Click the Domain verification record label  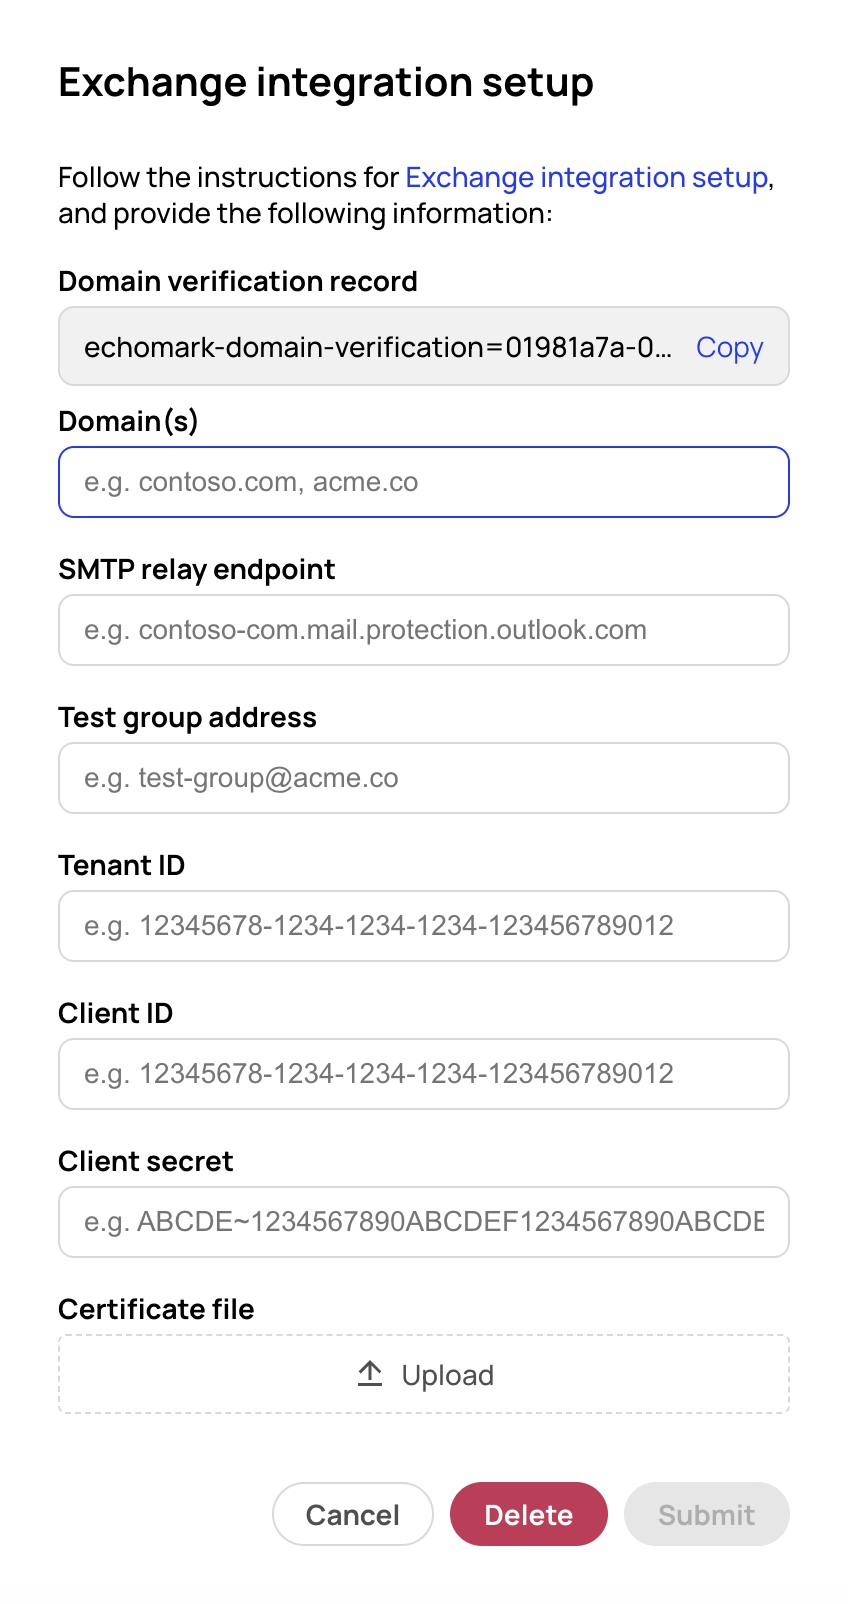[x=238, y=281]
